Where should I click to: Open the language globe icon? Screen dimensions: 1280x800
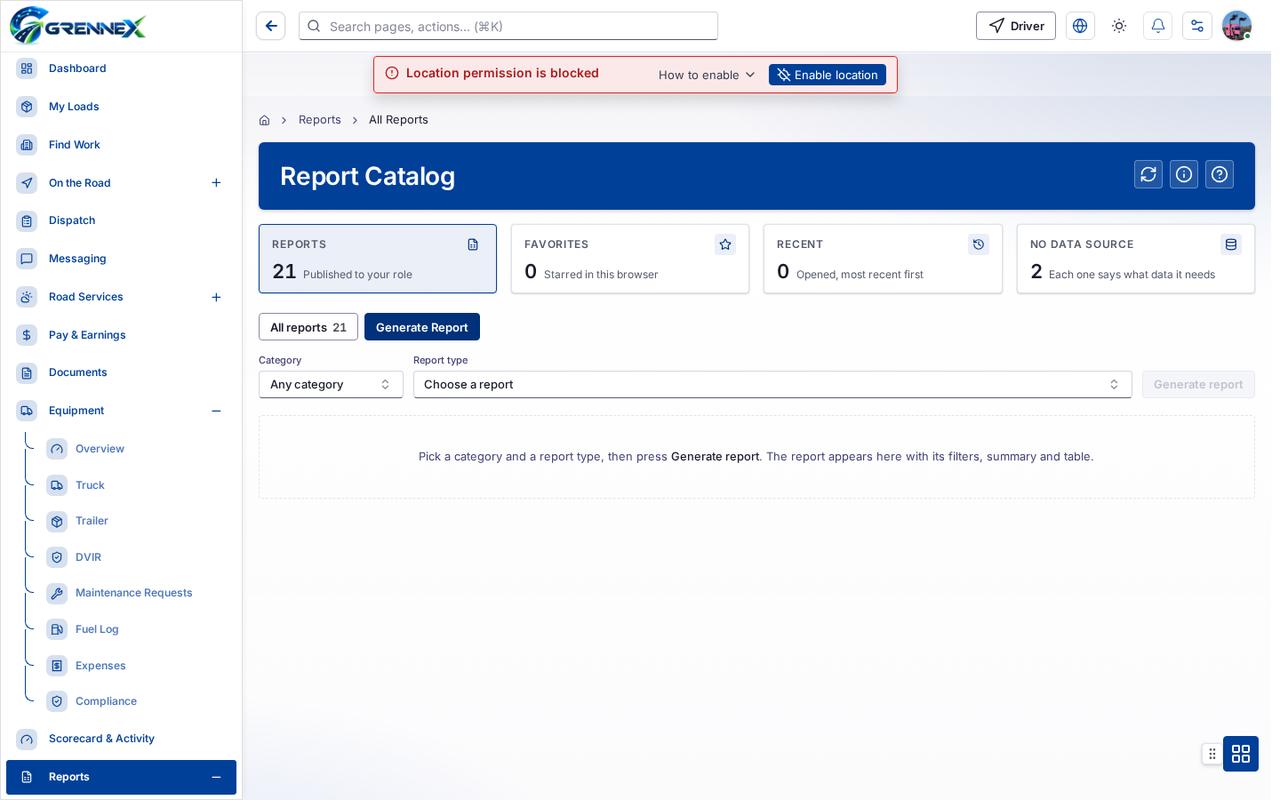point(1080,26)
